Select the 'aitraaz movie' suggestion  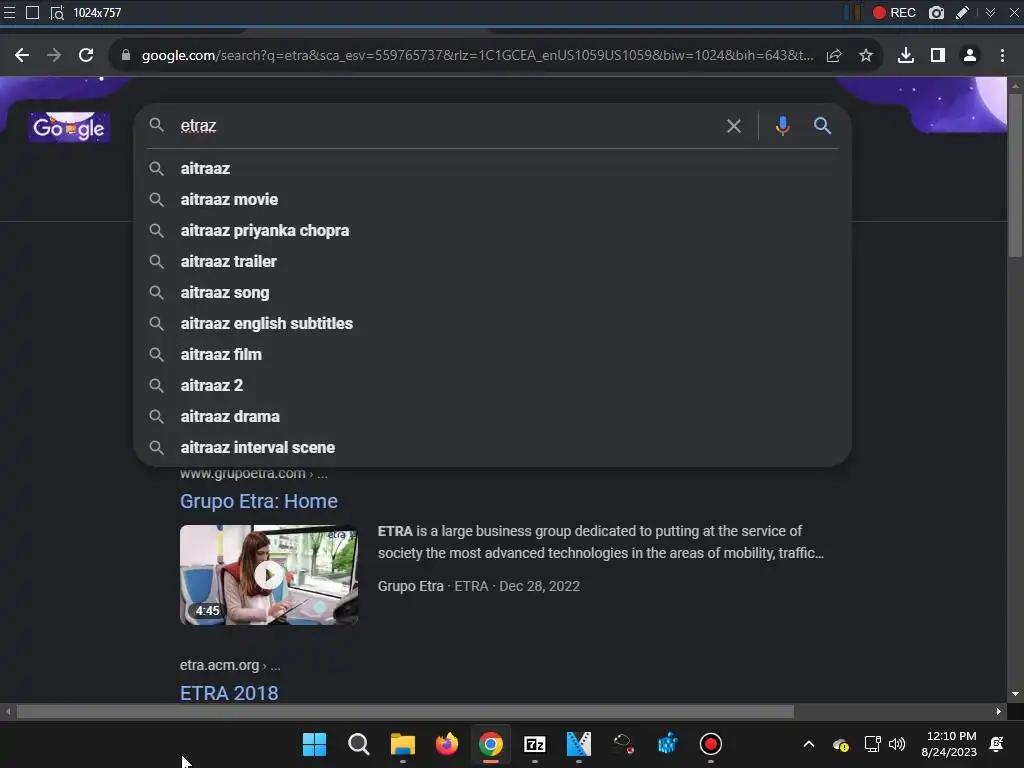(x=492, y=199)
